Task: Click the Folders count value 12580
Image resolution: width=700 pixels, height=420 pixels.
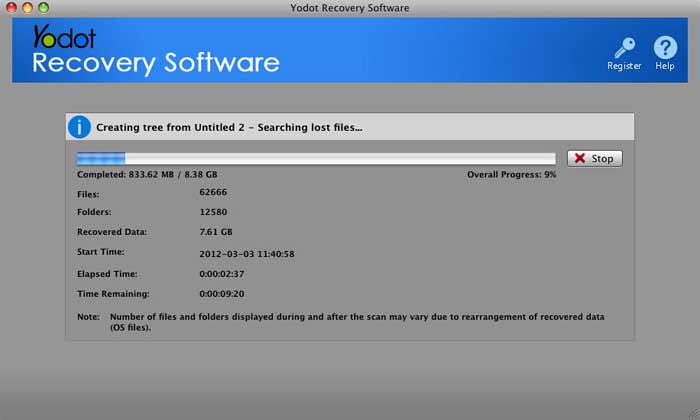Action: 213,212
